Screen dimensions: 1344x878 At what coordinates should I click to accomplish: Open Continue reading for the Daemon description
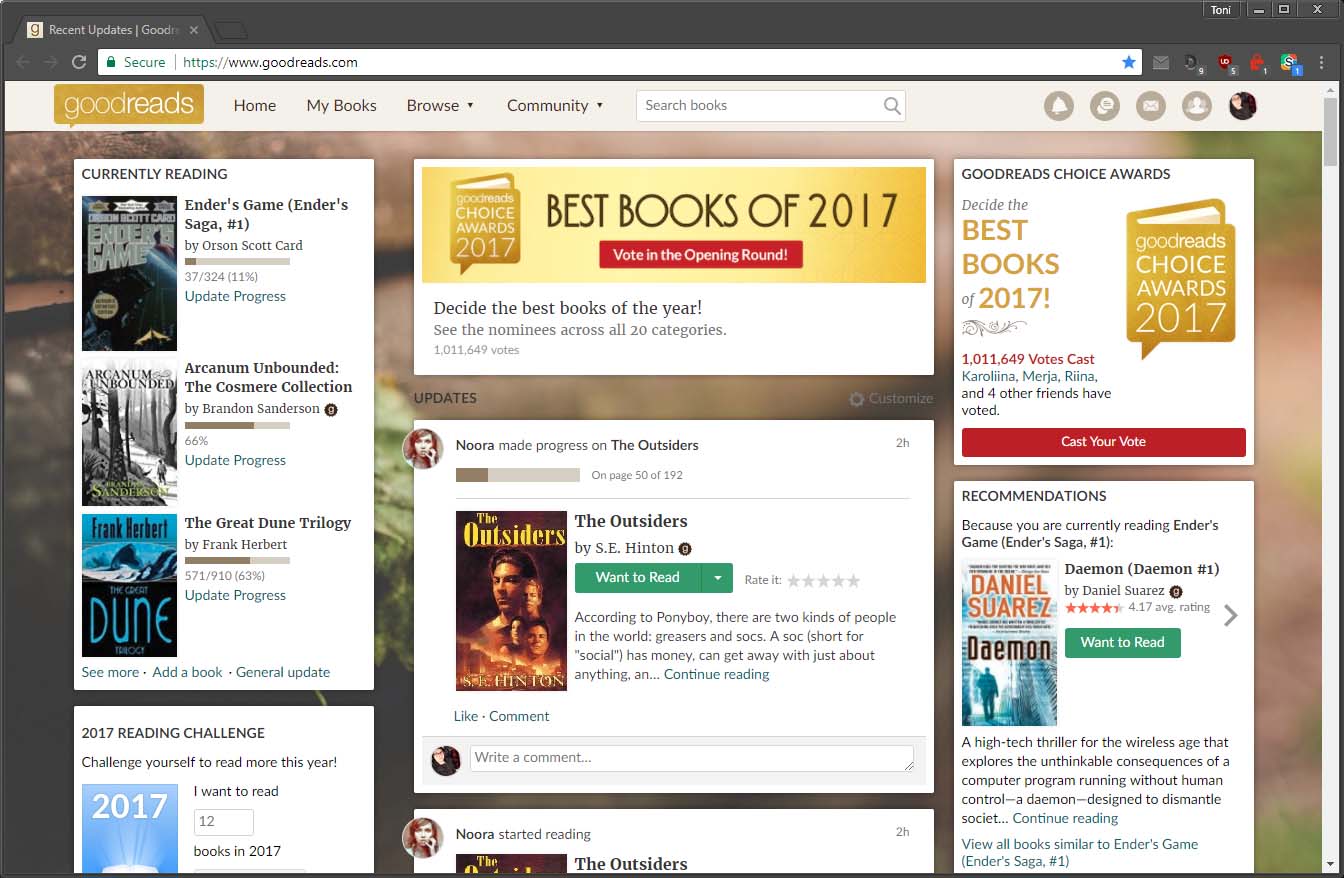point(1064,818)
